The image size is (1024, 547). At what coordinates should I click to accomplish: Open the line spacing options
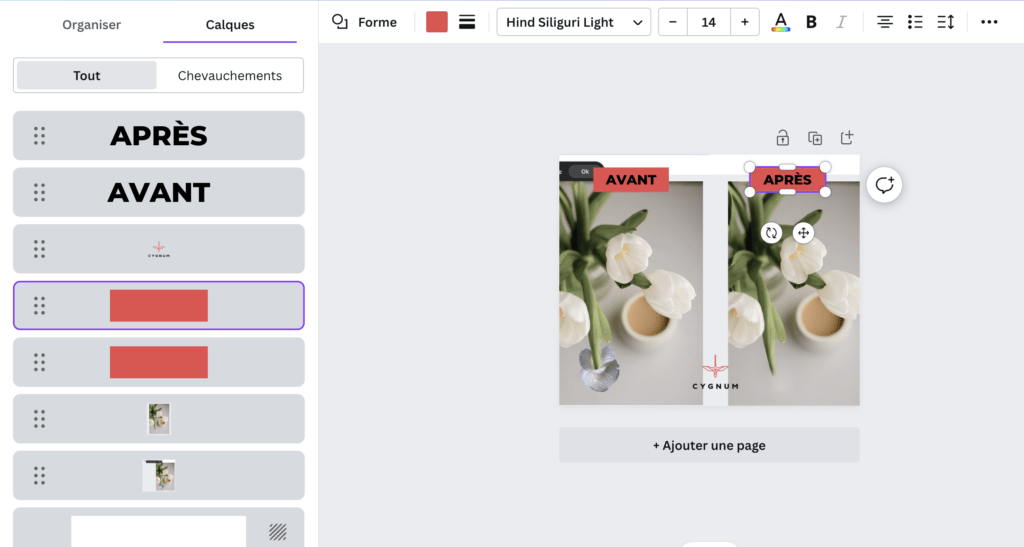coord(945,22)
